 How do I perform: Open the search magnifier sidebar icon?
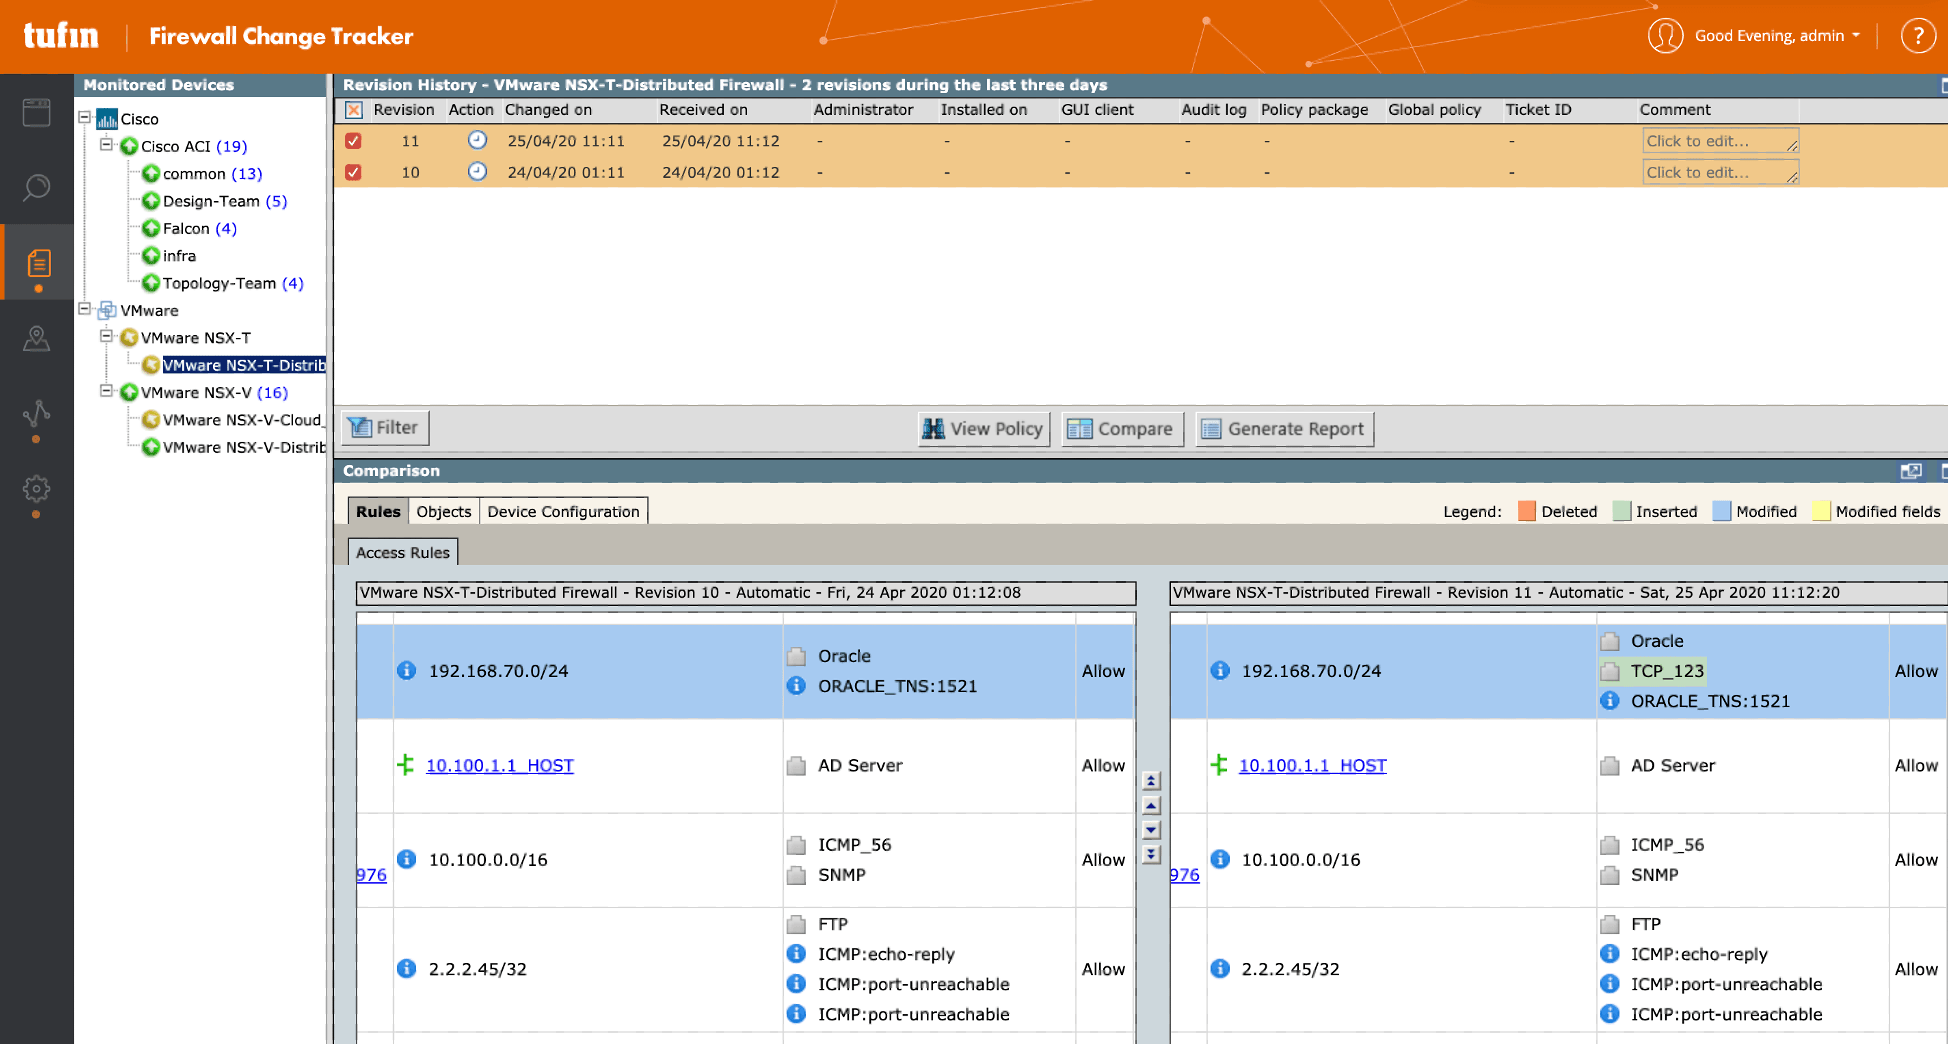tap(37, 187)
